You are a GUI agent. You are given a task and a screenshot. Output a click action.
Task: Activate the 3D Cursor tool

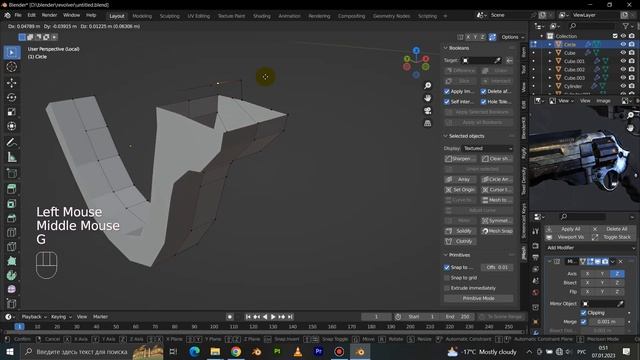click(x=11, y=67)
